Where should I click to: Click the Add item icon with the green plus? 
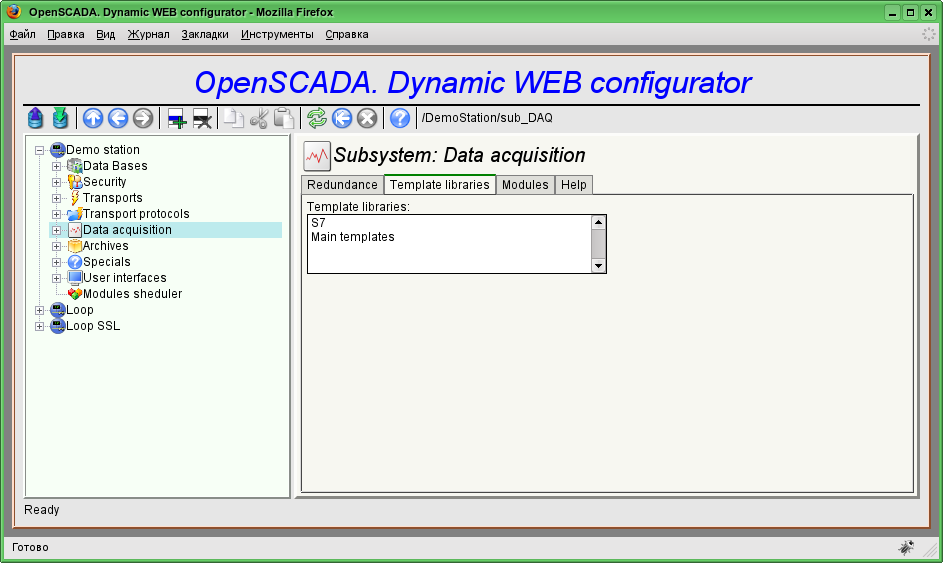click(x=177, y=118)
